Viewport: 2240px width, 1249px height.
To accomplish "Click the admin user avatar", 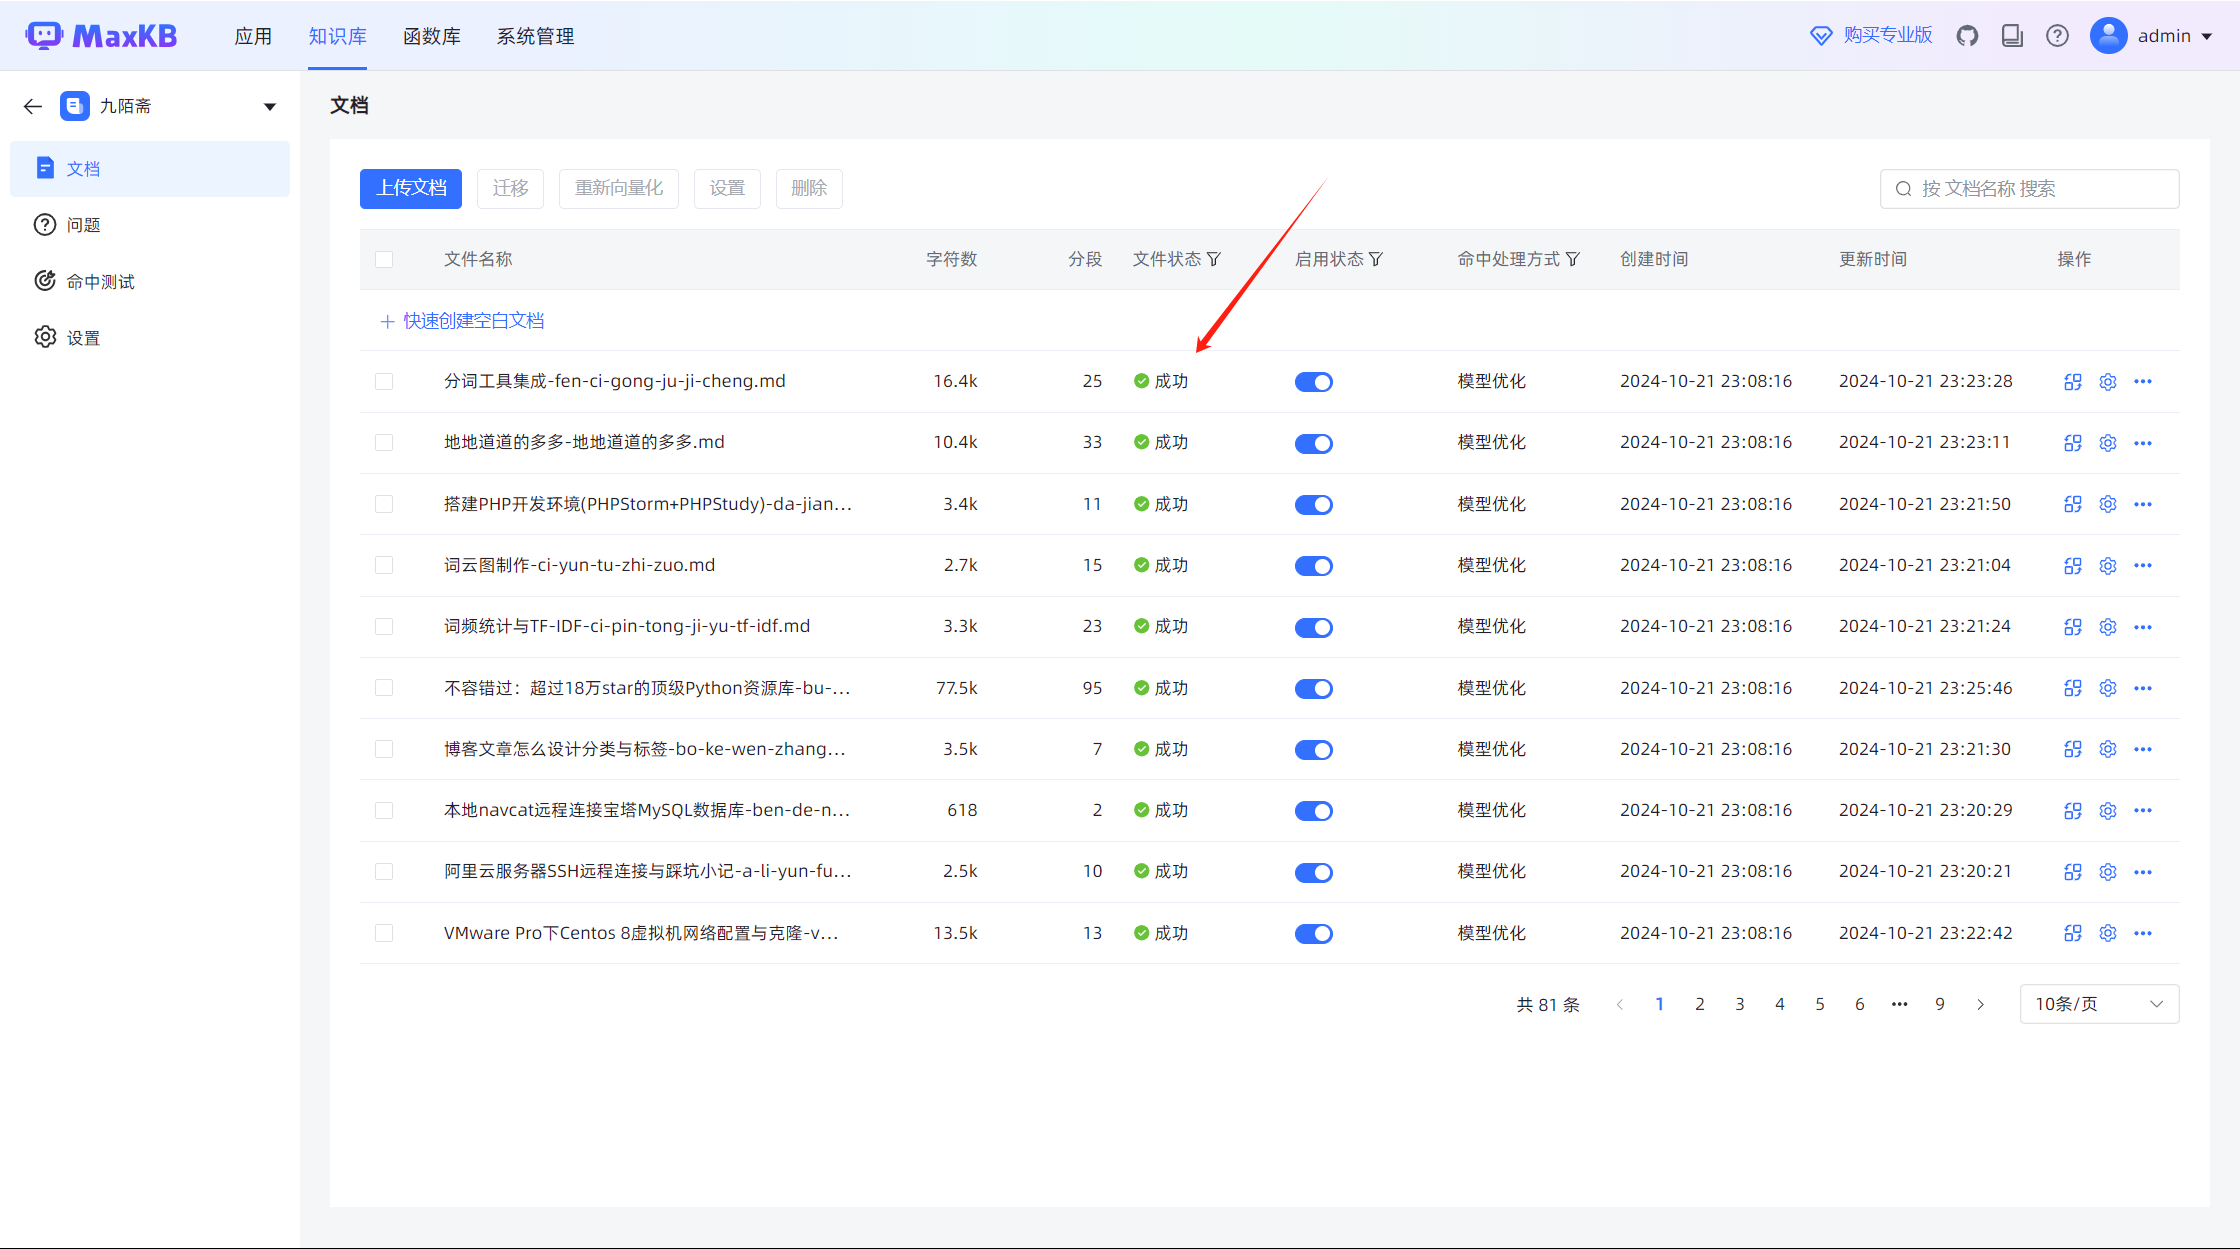I will 2108,36.
